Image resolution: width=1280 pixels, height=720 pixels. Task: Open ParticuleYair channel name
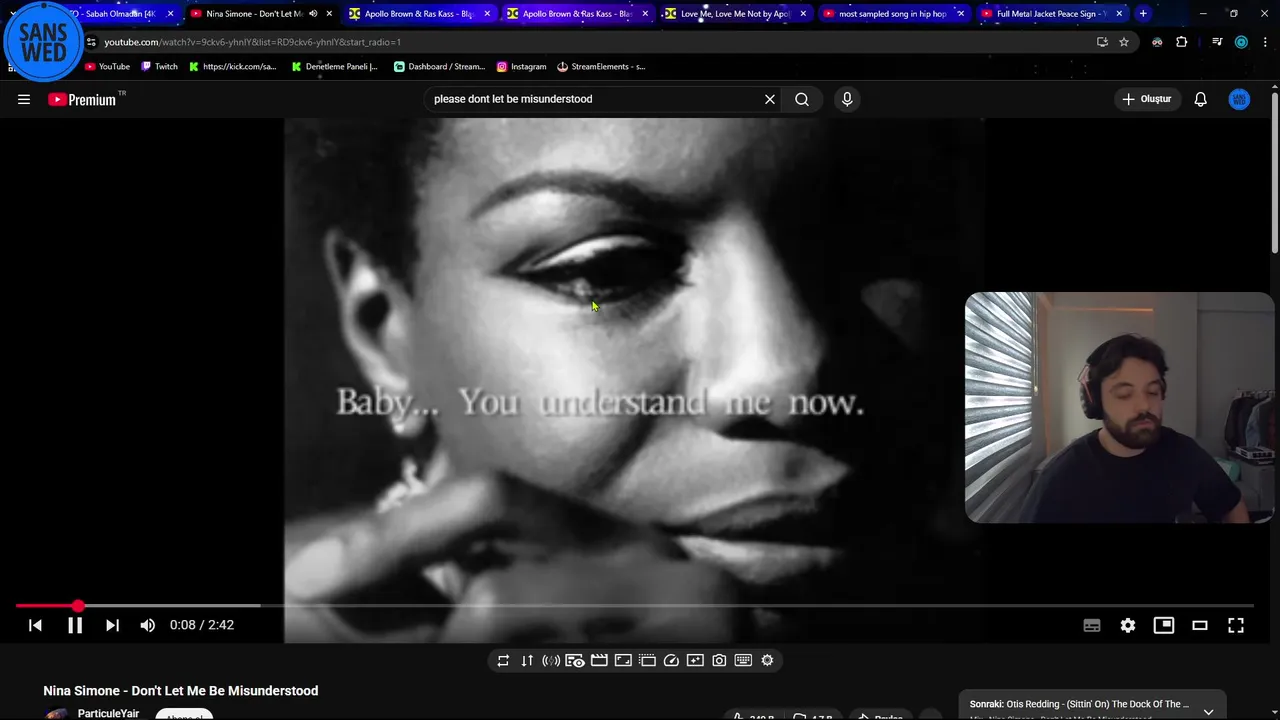point(108,714)
